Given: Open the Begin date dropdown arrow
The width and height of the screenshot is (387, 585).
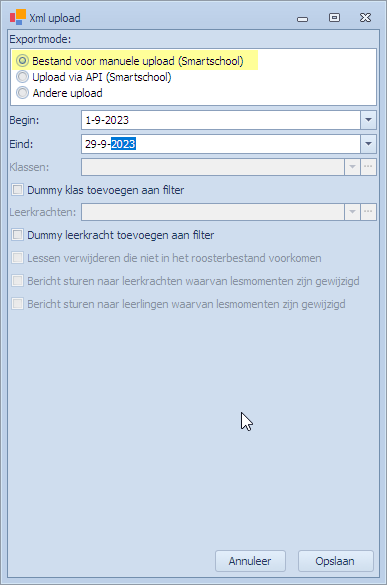Looking at the screenshot, I should pos(368,120).
